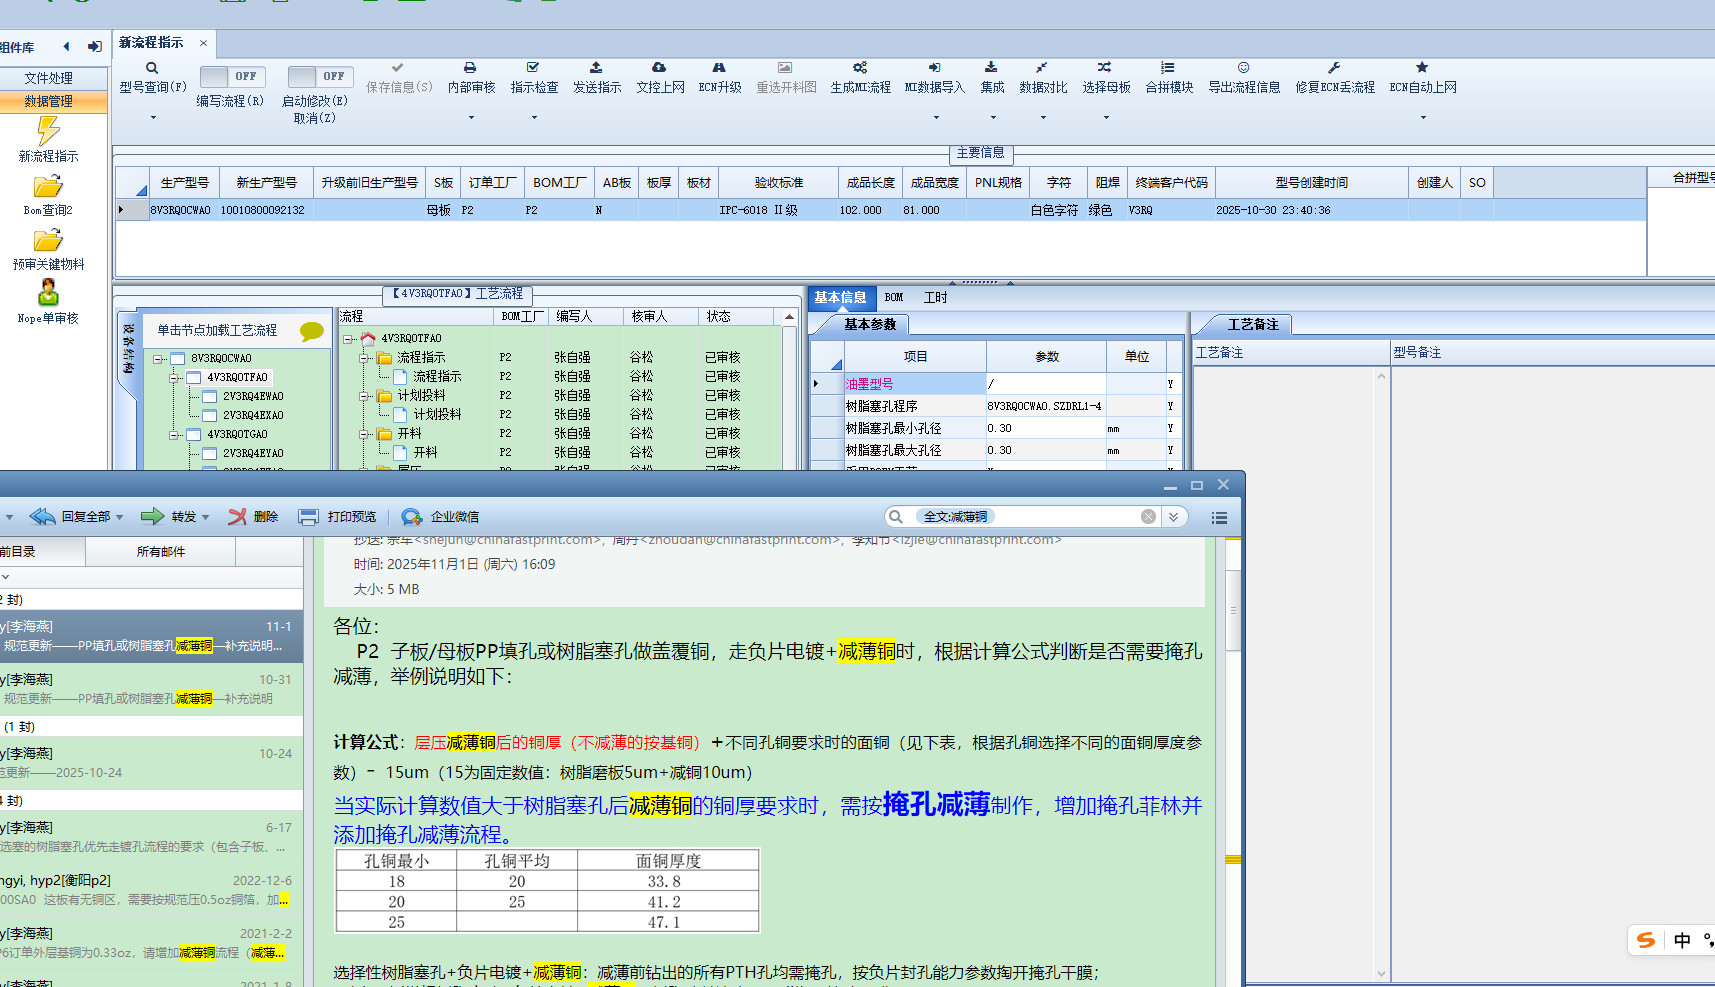The image size is (1715, 987).
Task: Click the 集成 download icon
Action: click(991, 68)
